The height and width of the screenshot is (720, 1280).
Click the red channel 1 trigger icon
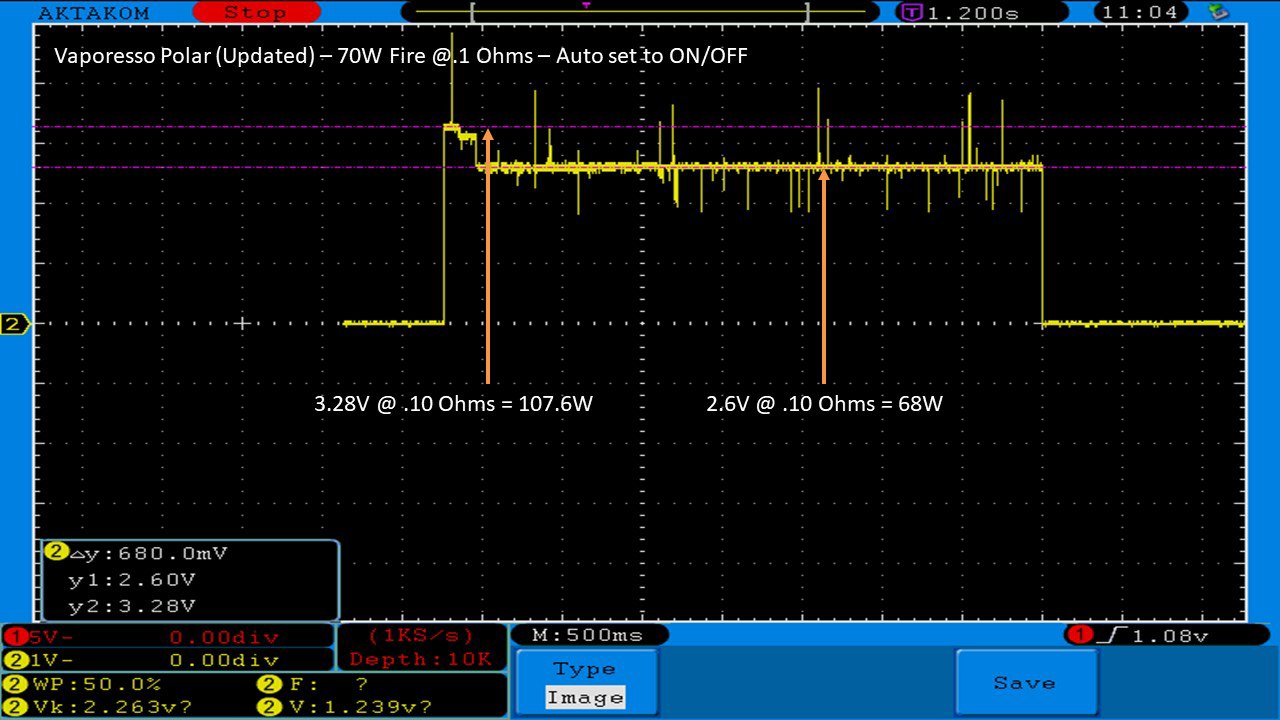coord(1079,635)
